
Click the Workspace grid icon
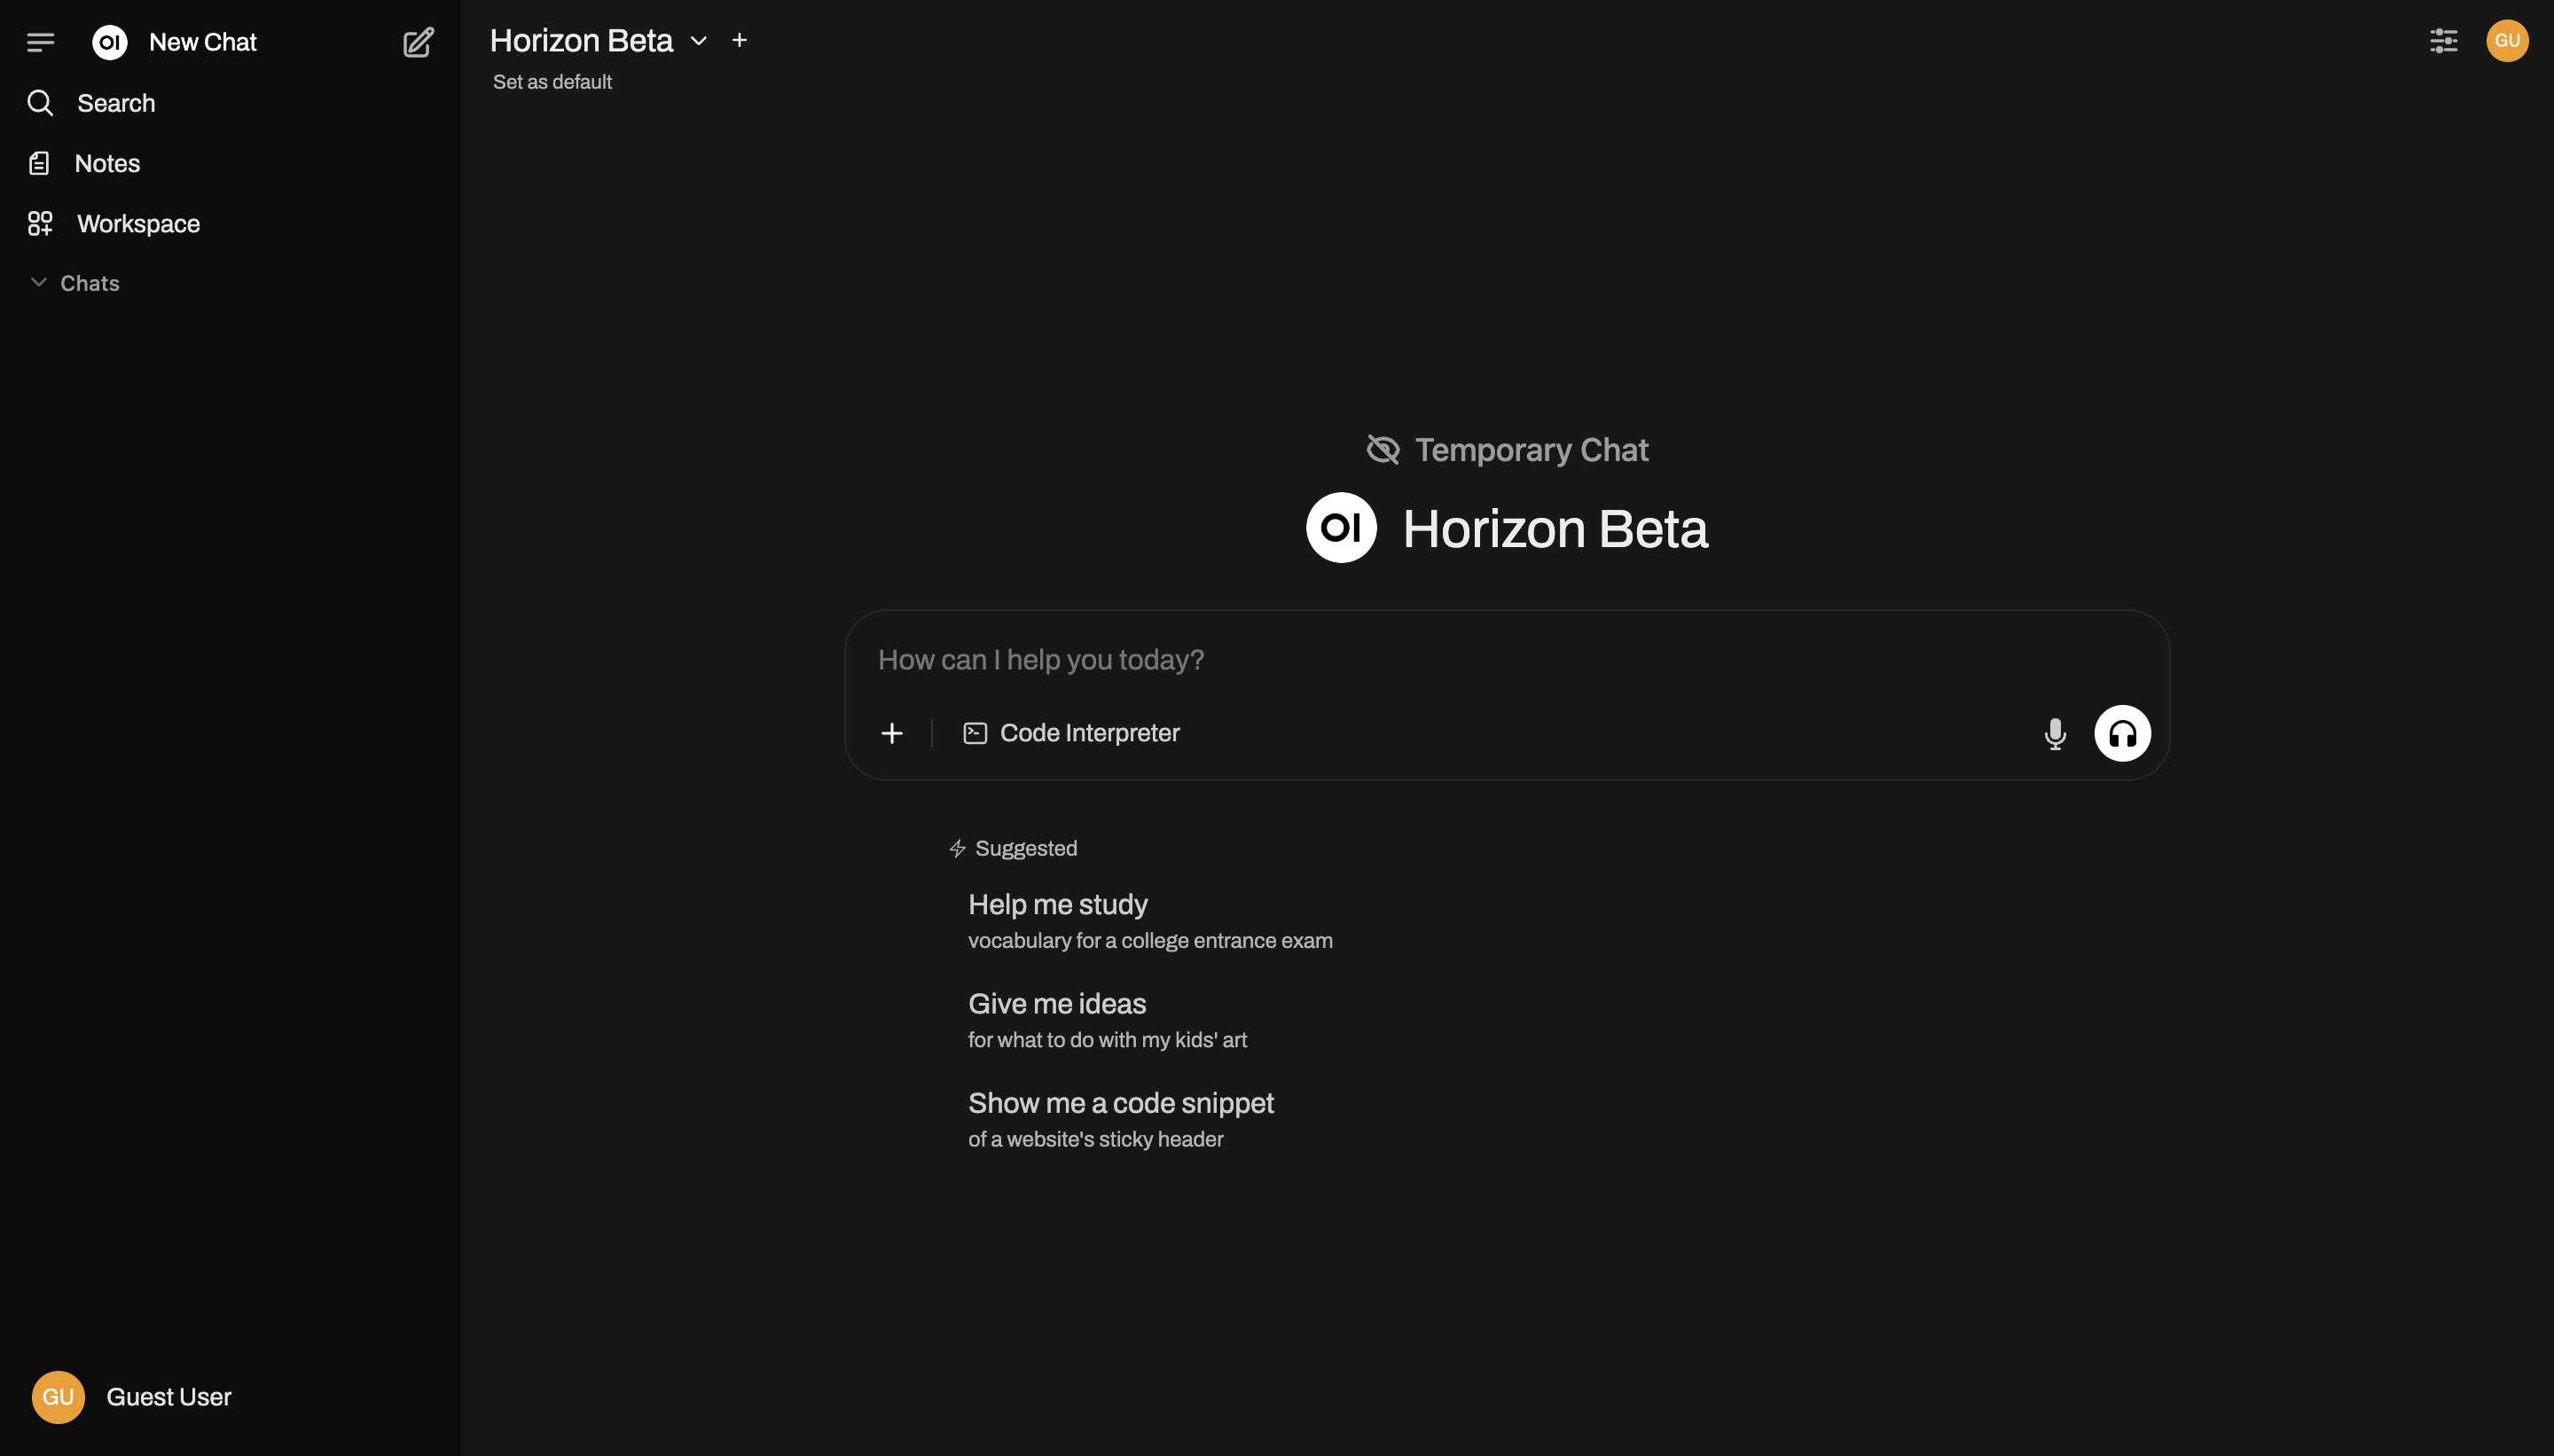click(40, 223)
